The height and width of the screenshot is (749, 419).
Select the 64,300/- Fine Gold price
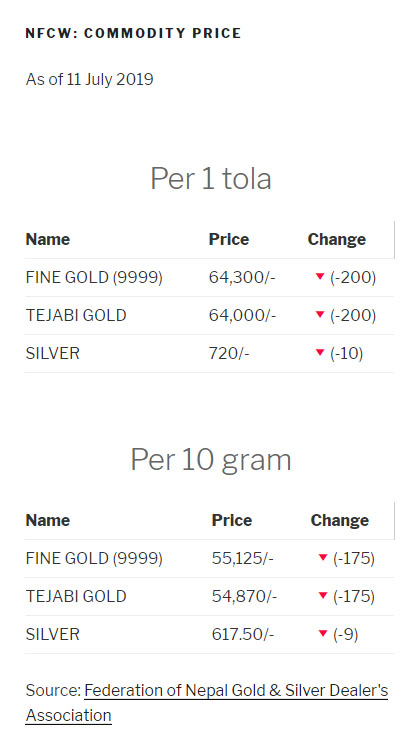[242, 277]
